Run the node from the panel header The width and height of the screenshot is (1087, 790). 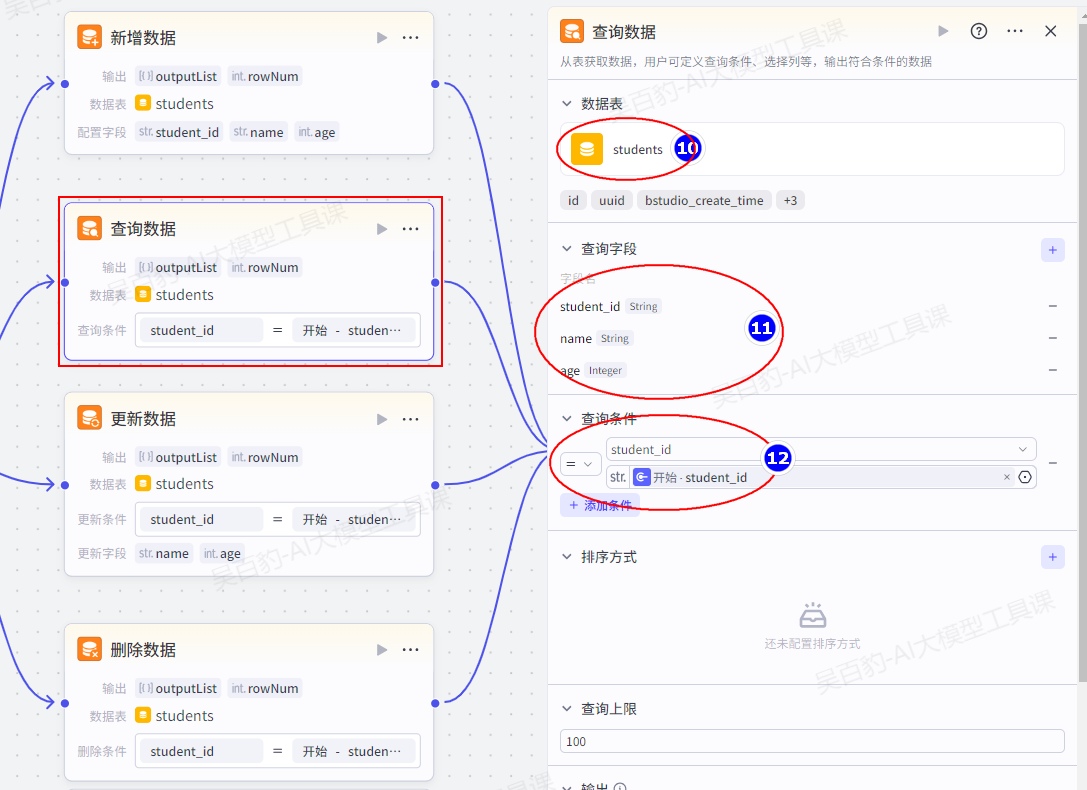[943, 31]
